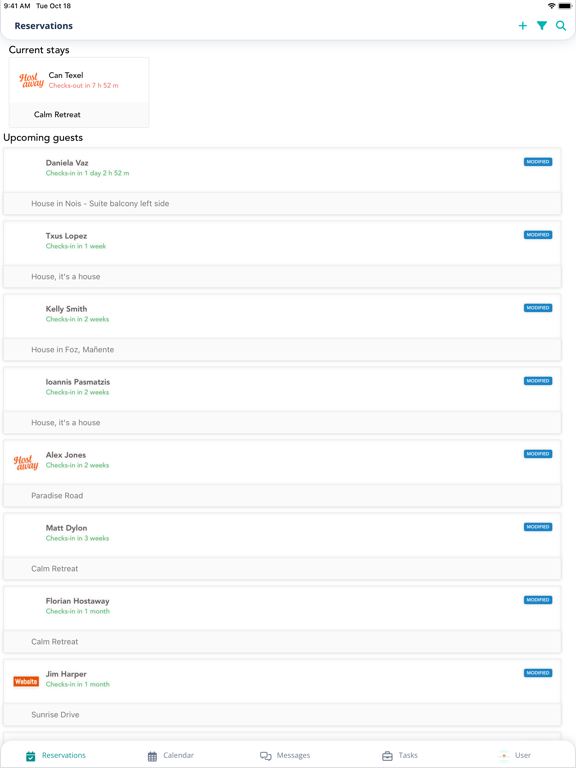
Task: Click 'House, it's a house' under Txus Lopez
Action: coord(66,276)
